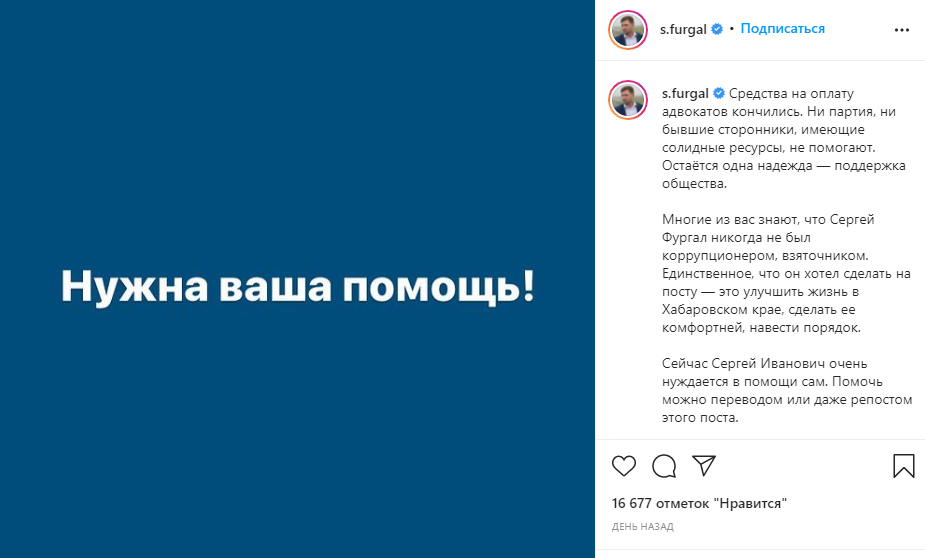Follow the account via Подписаться
The image size is (925, 558).
pyautogui.click(x=783, y=29)
